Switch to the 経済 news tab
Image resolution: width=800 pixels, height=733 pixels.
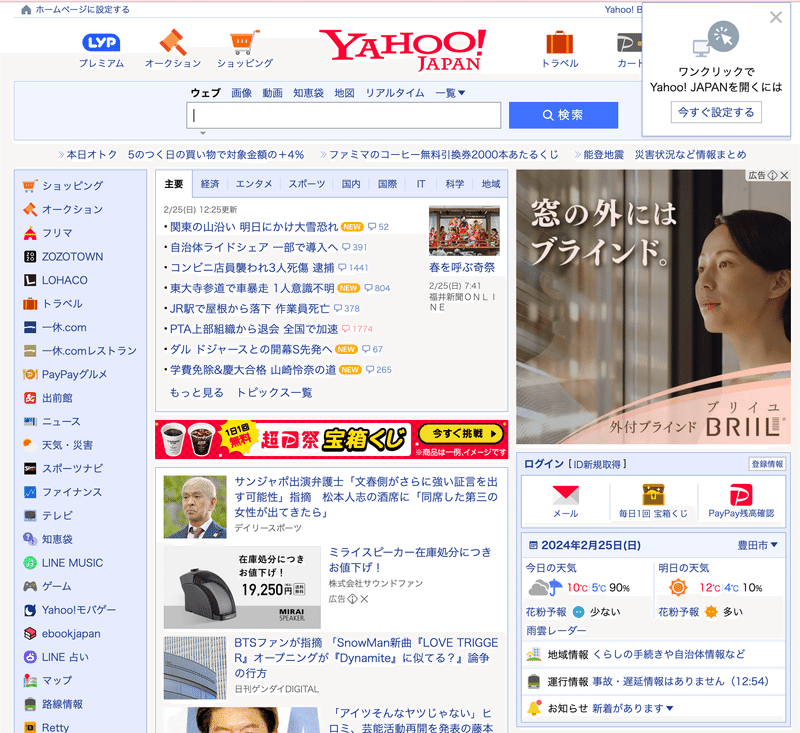point(210,184)
